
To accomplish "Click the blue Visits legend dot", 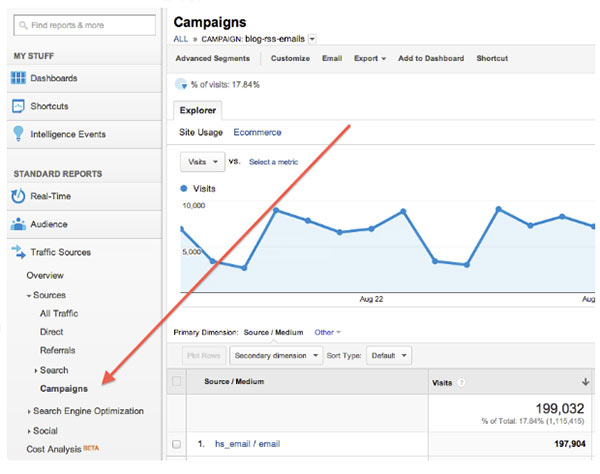I will tap(184, 188).
